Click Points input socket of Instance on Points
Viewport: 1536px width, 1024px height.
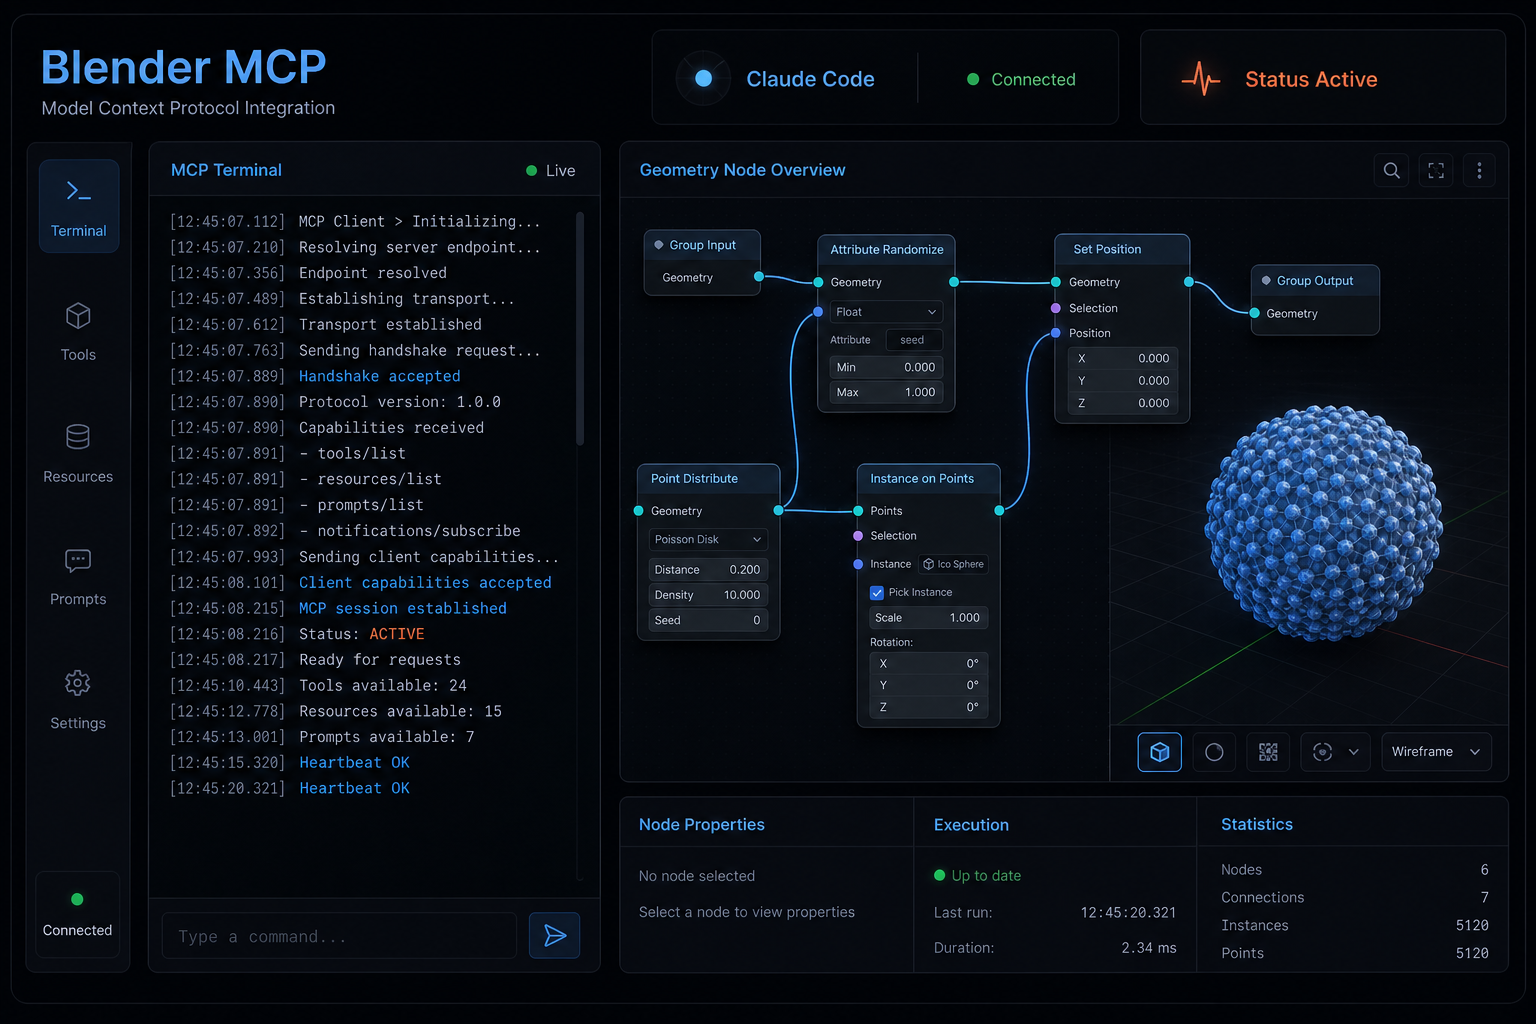858,511
